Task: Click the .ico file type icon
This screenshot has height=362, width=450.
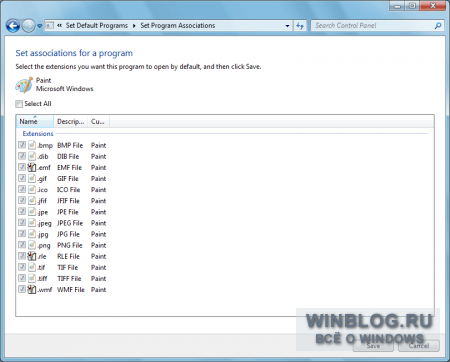Action: click(x=32, y=189)
